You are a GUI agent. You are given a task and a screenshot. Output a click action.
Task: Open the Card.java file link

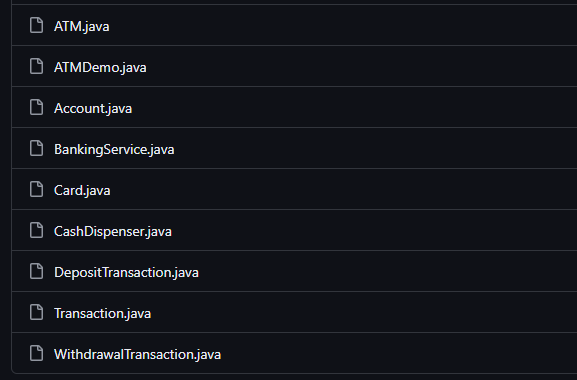pyautogui.click(x=82, y=191)
